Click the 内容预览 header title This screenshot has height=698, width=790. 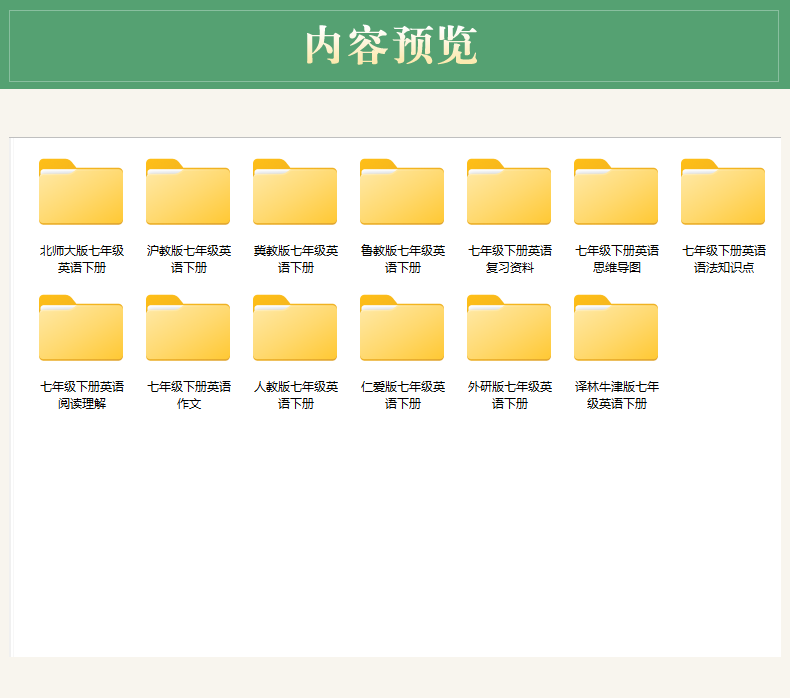391,45
